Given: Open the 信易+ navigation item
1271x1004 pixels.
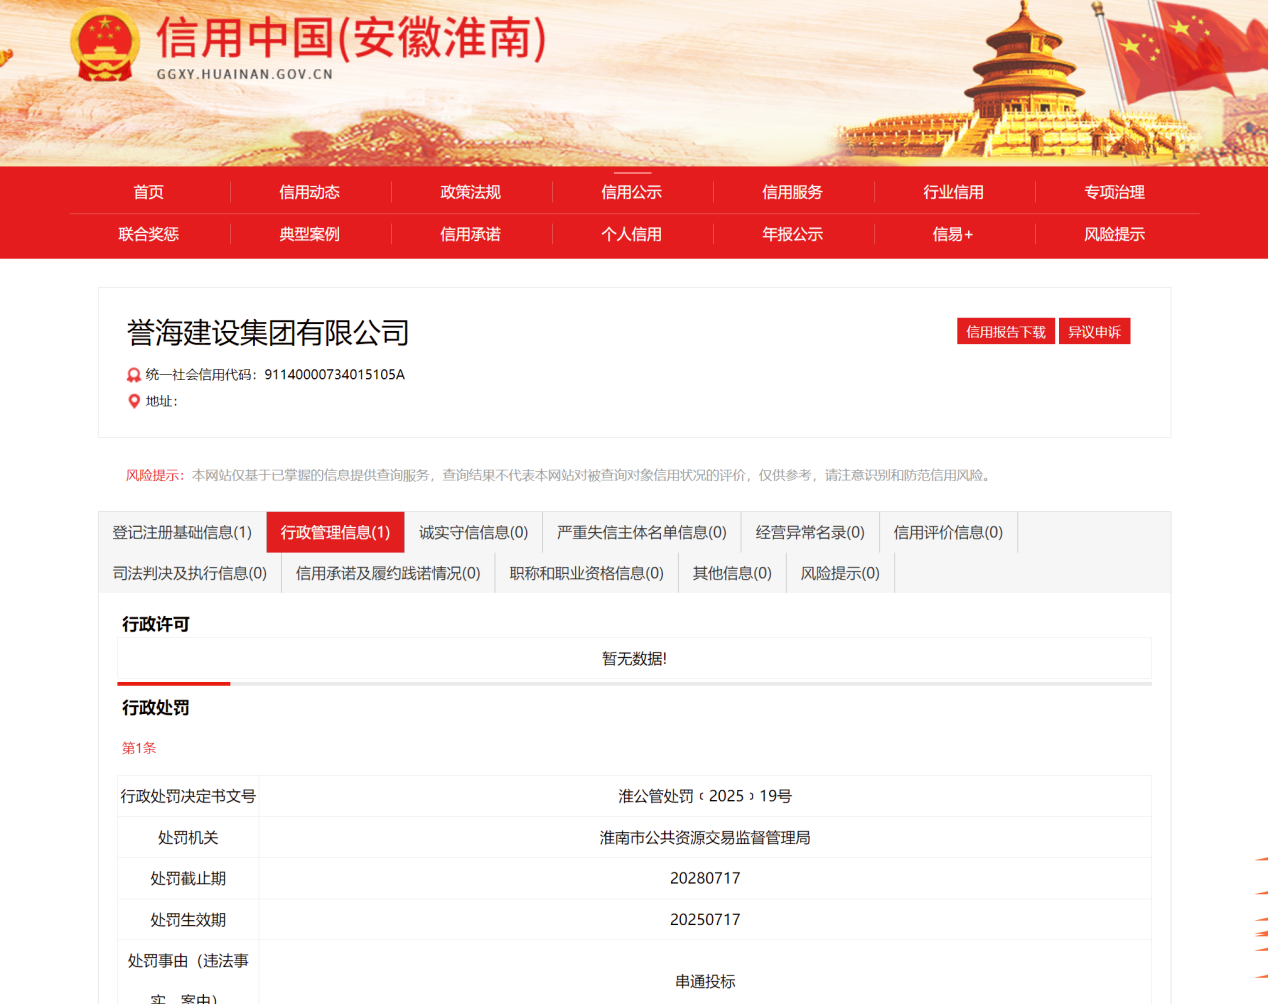Looking at the screenshot, I should [954, 234].
